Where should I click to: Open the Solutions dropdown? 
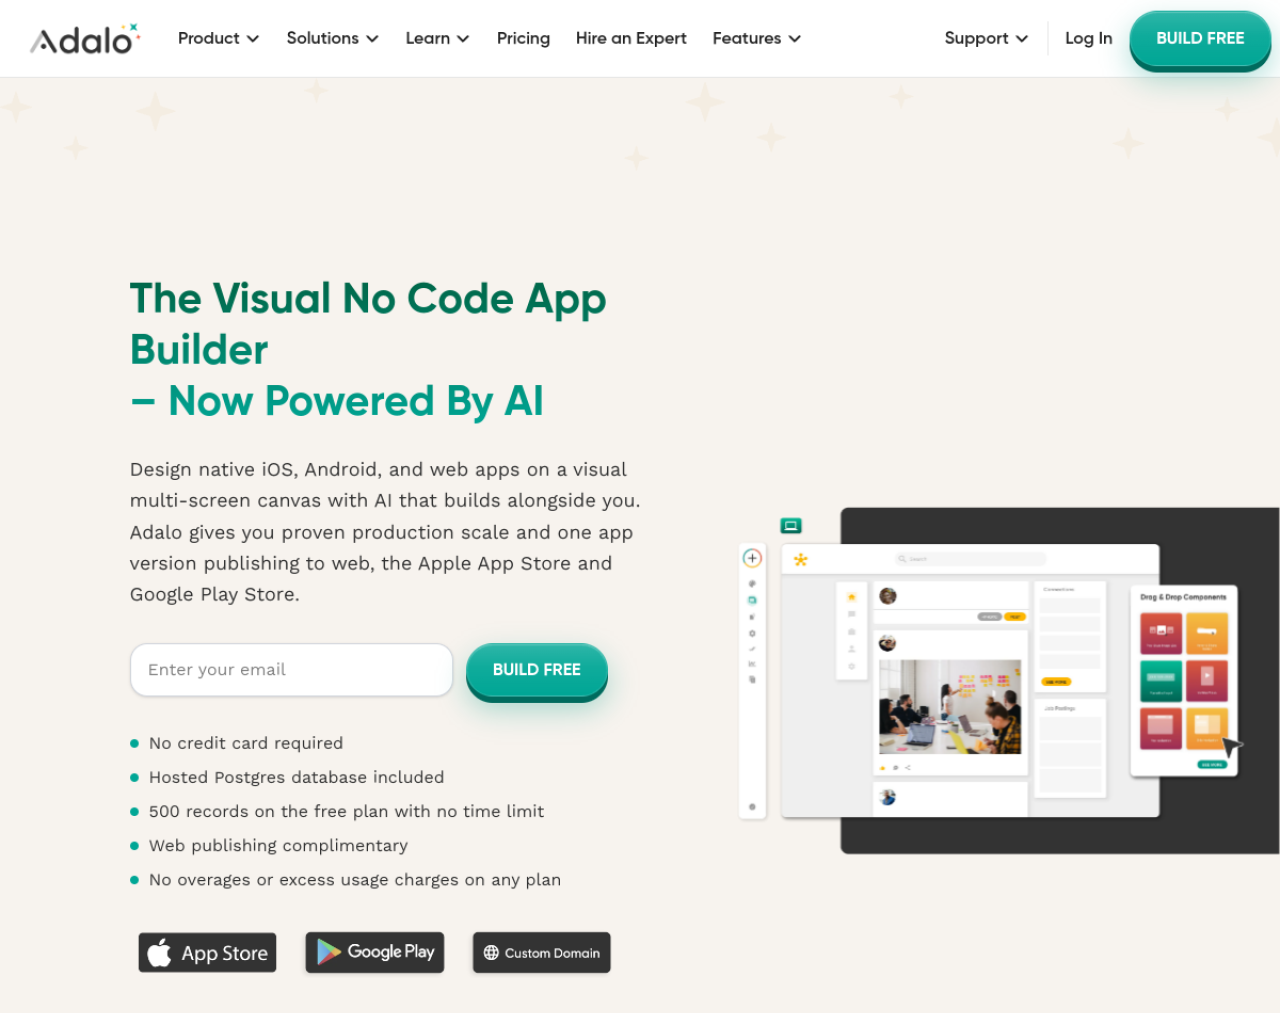(333, 38)
